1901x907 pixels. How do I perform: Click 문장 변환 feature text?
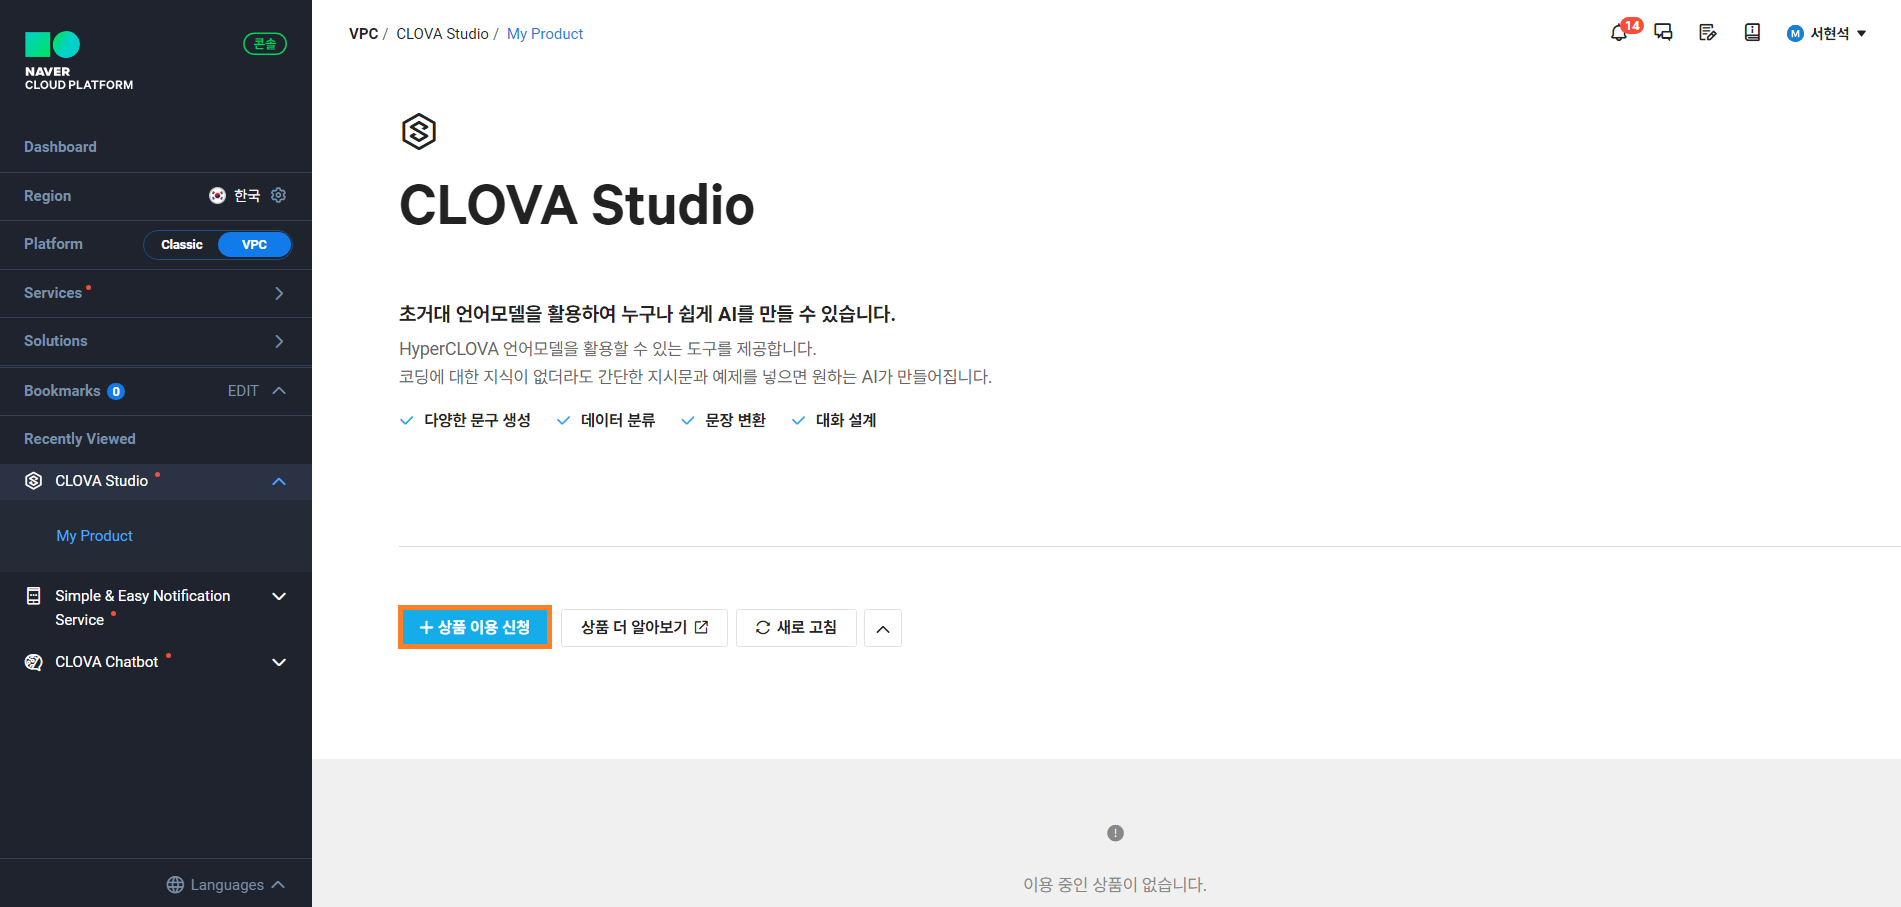pos(735,420)
